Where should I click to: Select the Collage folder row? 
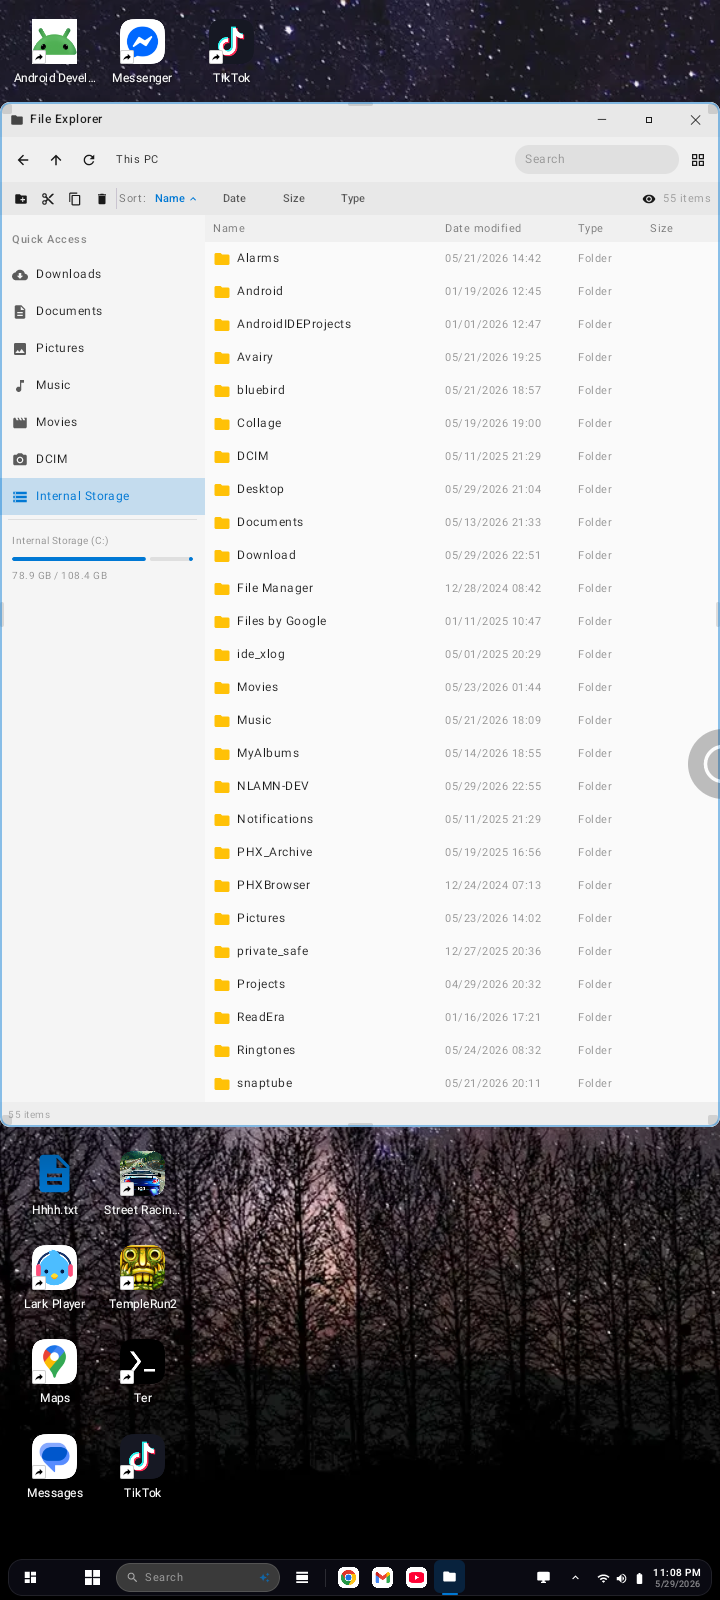pos(462,423)
